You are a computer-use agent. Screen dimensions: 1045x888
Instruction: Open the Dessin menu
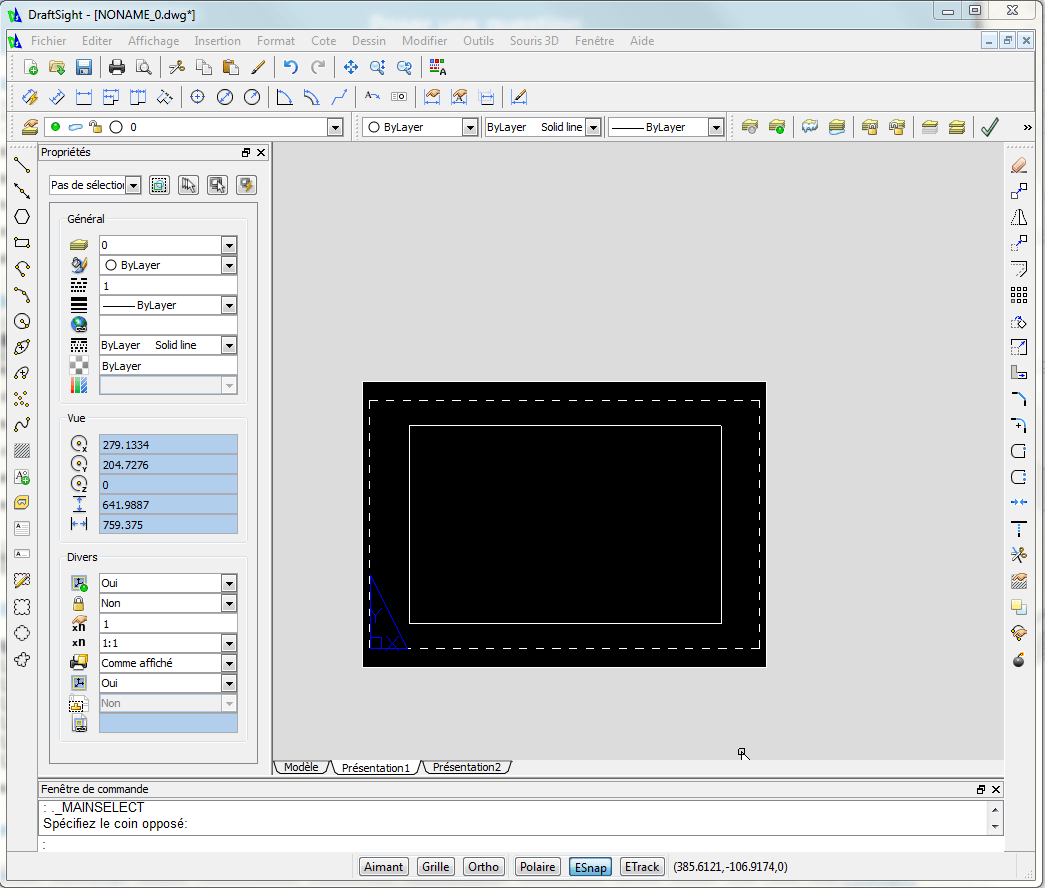(368, 41)
